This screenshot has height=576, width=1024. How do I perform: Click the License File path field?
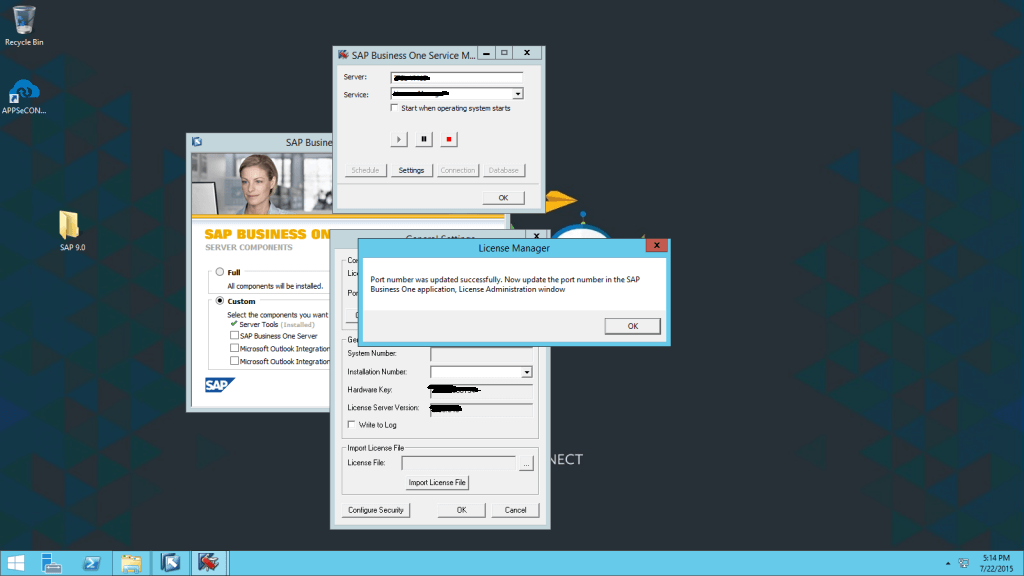[458, 463]
